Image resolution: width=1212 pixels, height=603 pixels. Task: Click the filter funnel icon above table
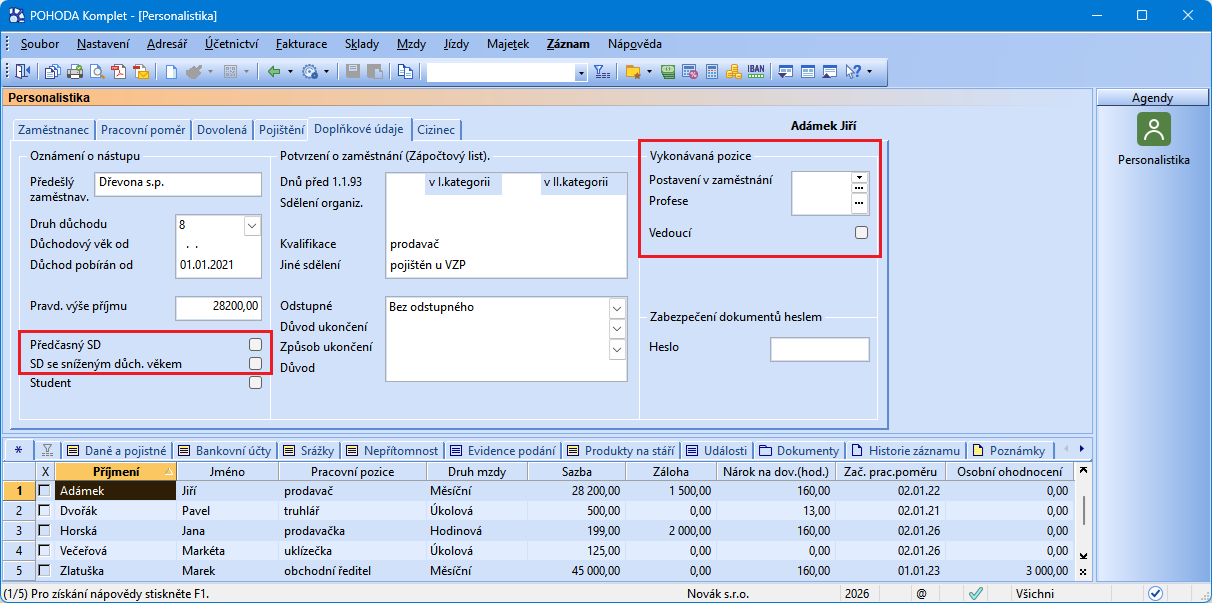click(47, 450)
